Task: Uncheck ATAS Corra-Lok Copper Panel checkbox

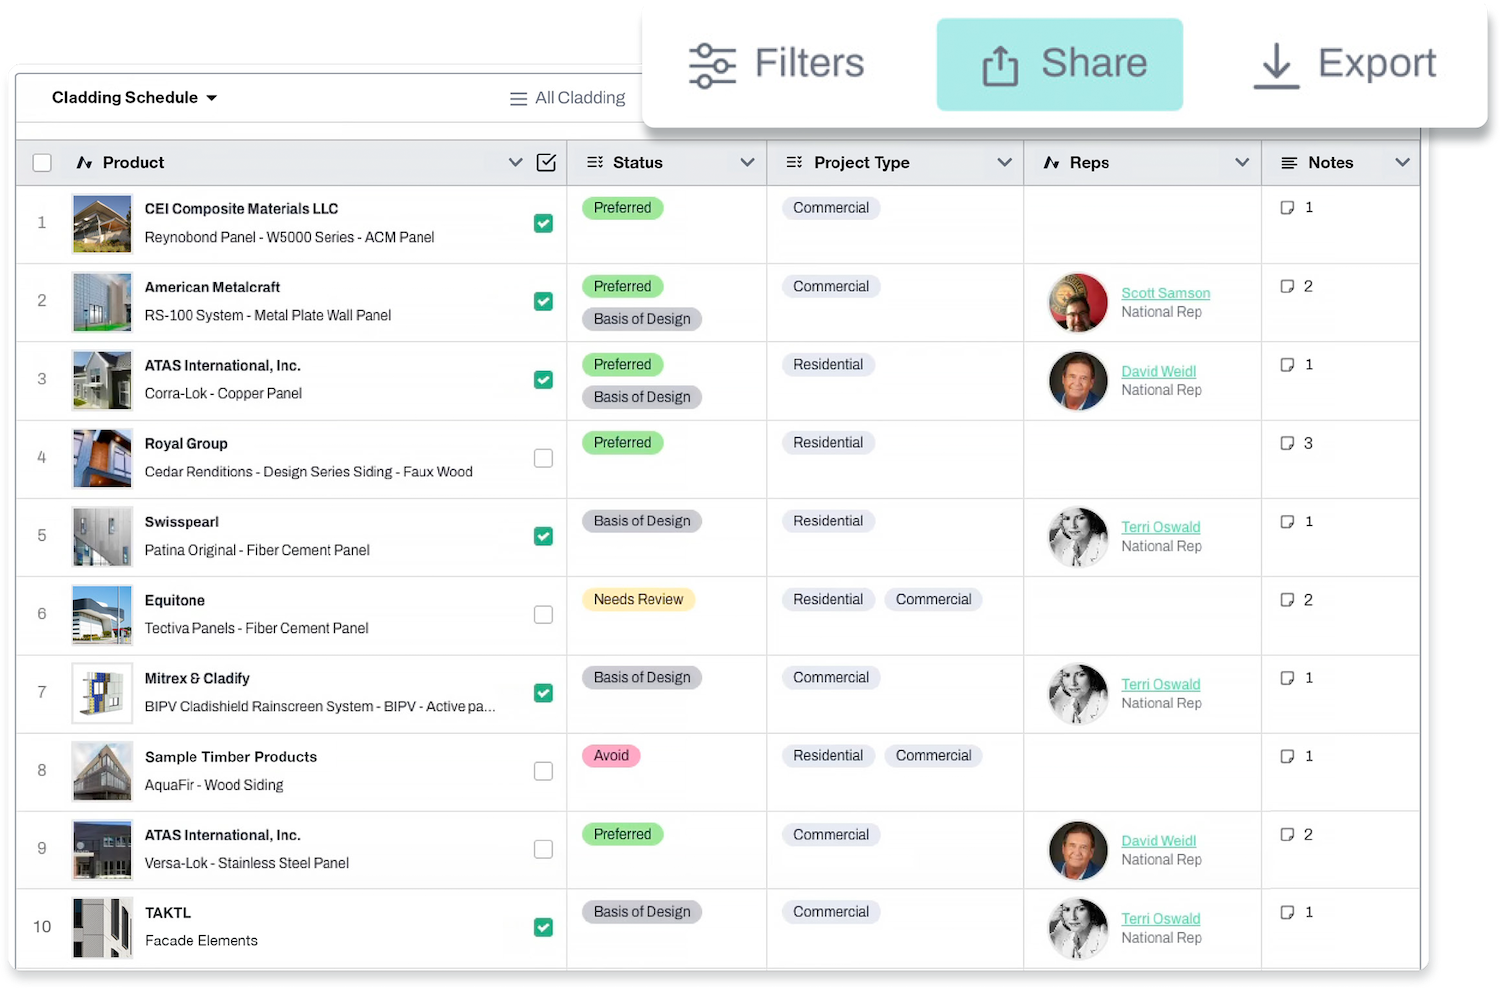Action: [543, 380]
